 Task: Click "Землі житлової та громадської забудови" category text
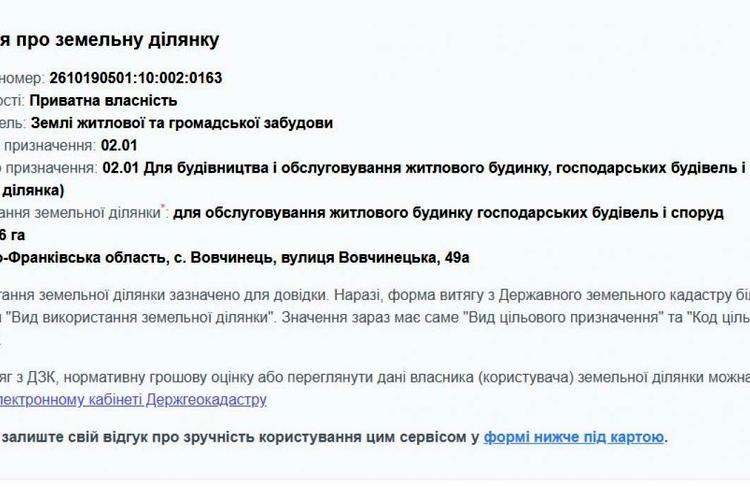[x=182, y=123]
